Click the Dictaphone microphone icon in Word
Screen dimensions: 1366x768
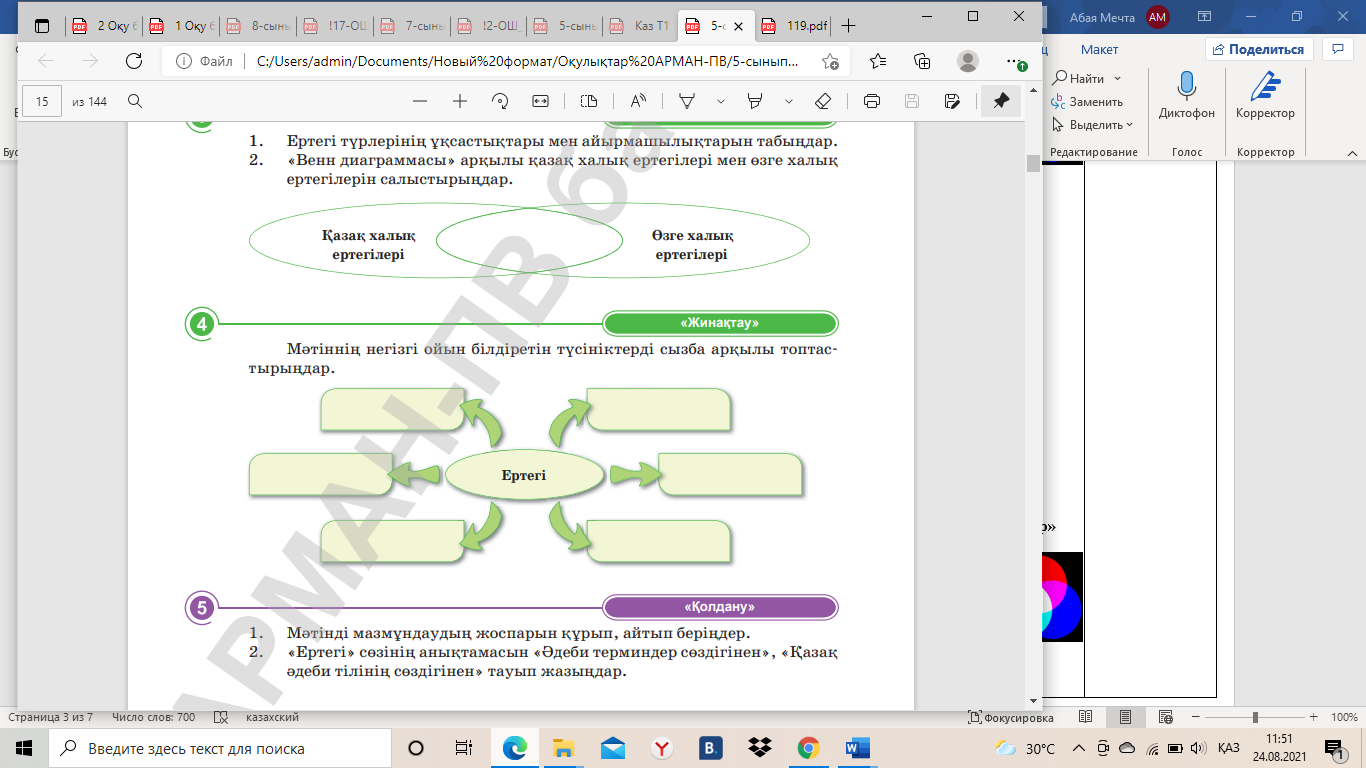pyautogui.click(x=1187, y=87)
